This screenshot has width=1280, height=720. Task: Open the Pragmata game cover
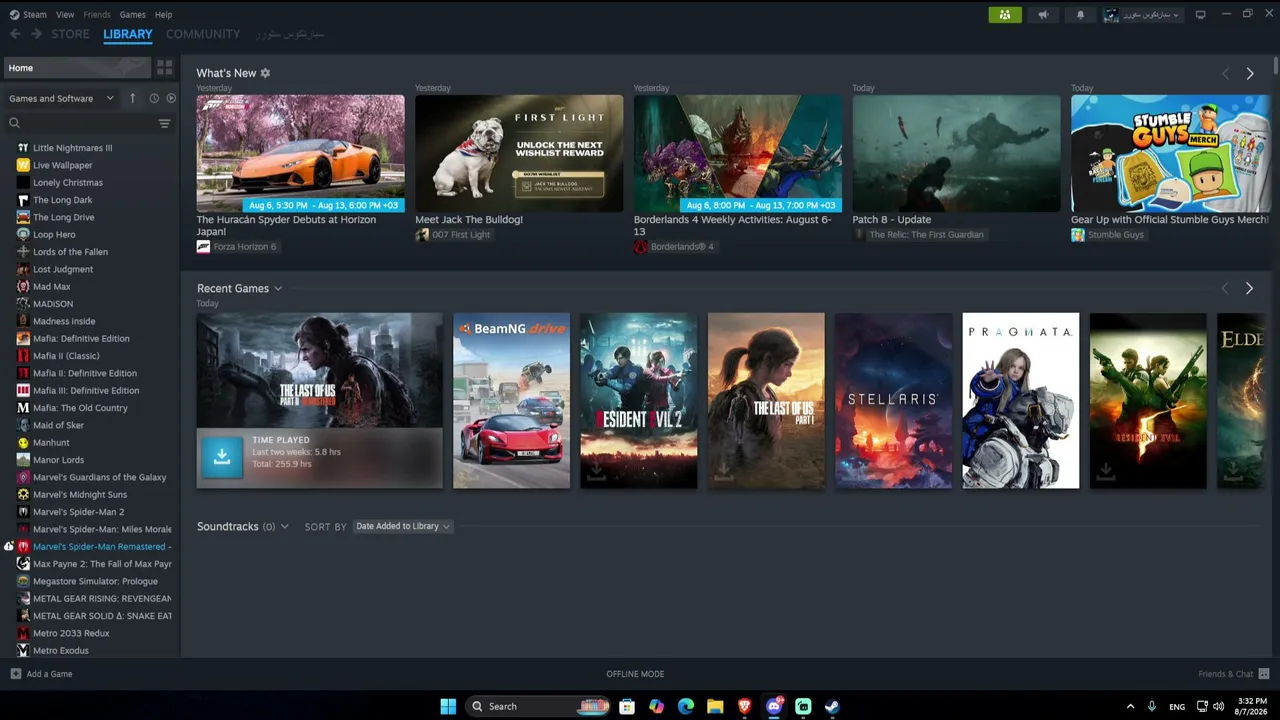tap(1020, 401)
